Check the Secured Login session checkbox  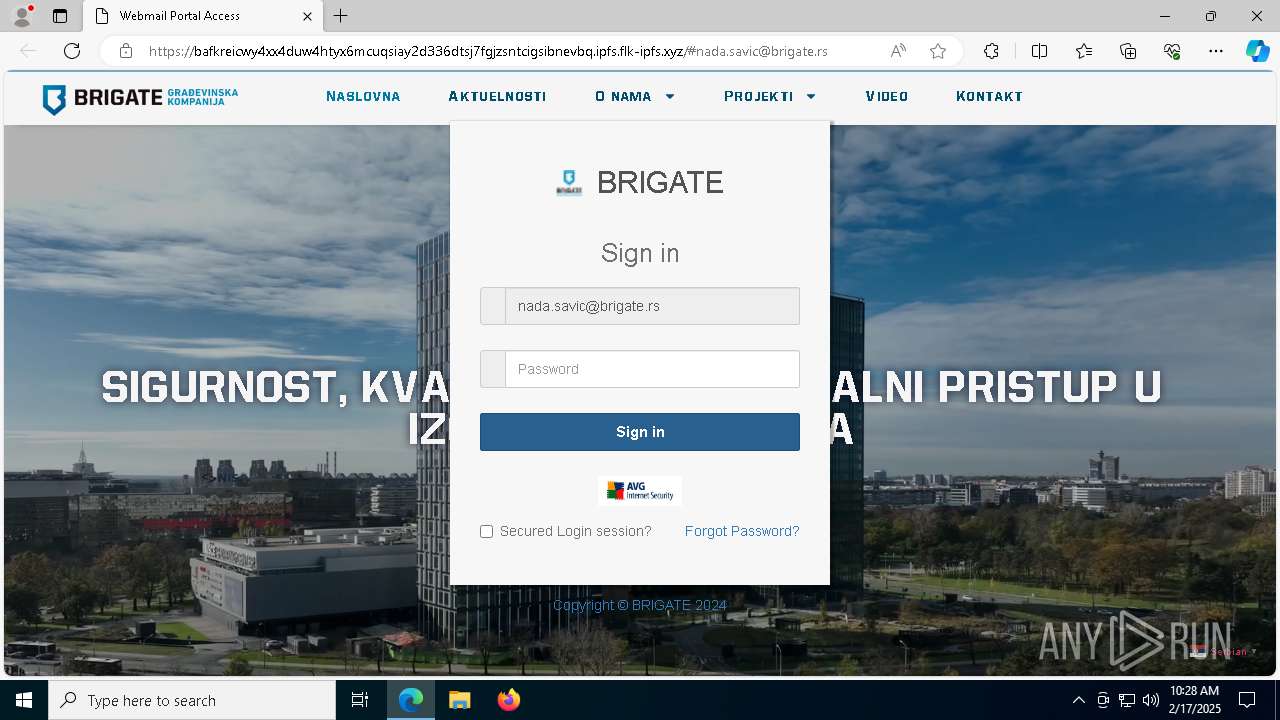486,532
